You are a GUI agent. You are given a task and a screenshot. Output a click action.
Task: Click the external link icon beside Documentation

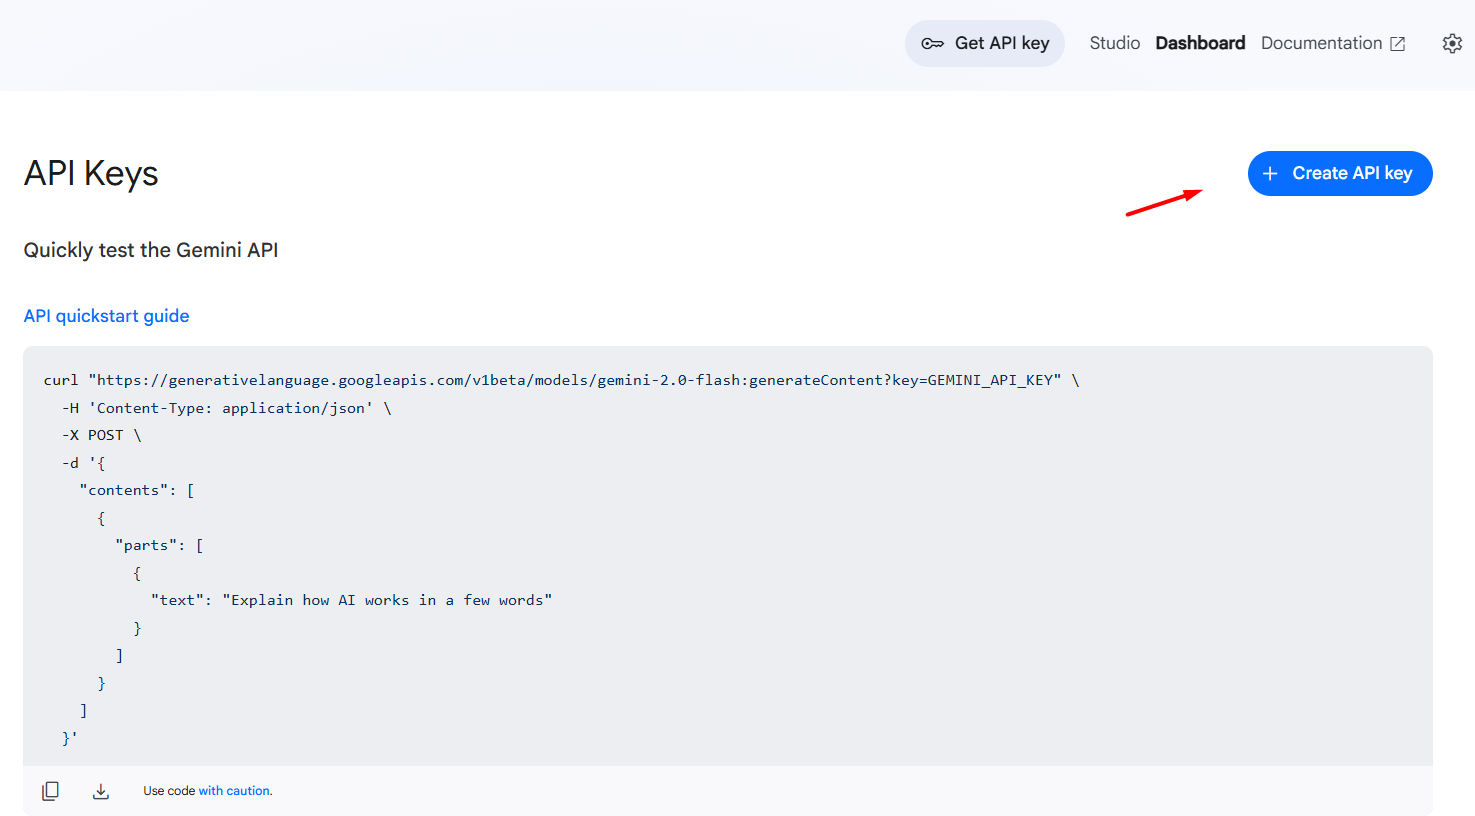(x=1398, y=44)
